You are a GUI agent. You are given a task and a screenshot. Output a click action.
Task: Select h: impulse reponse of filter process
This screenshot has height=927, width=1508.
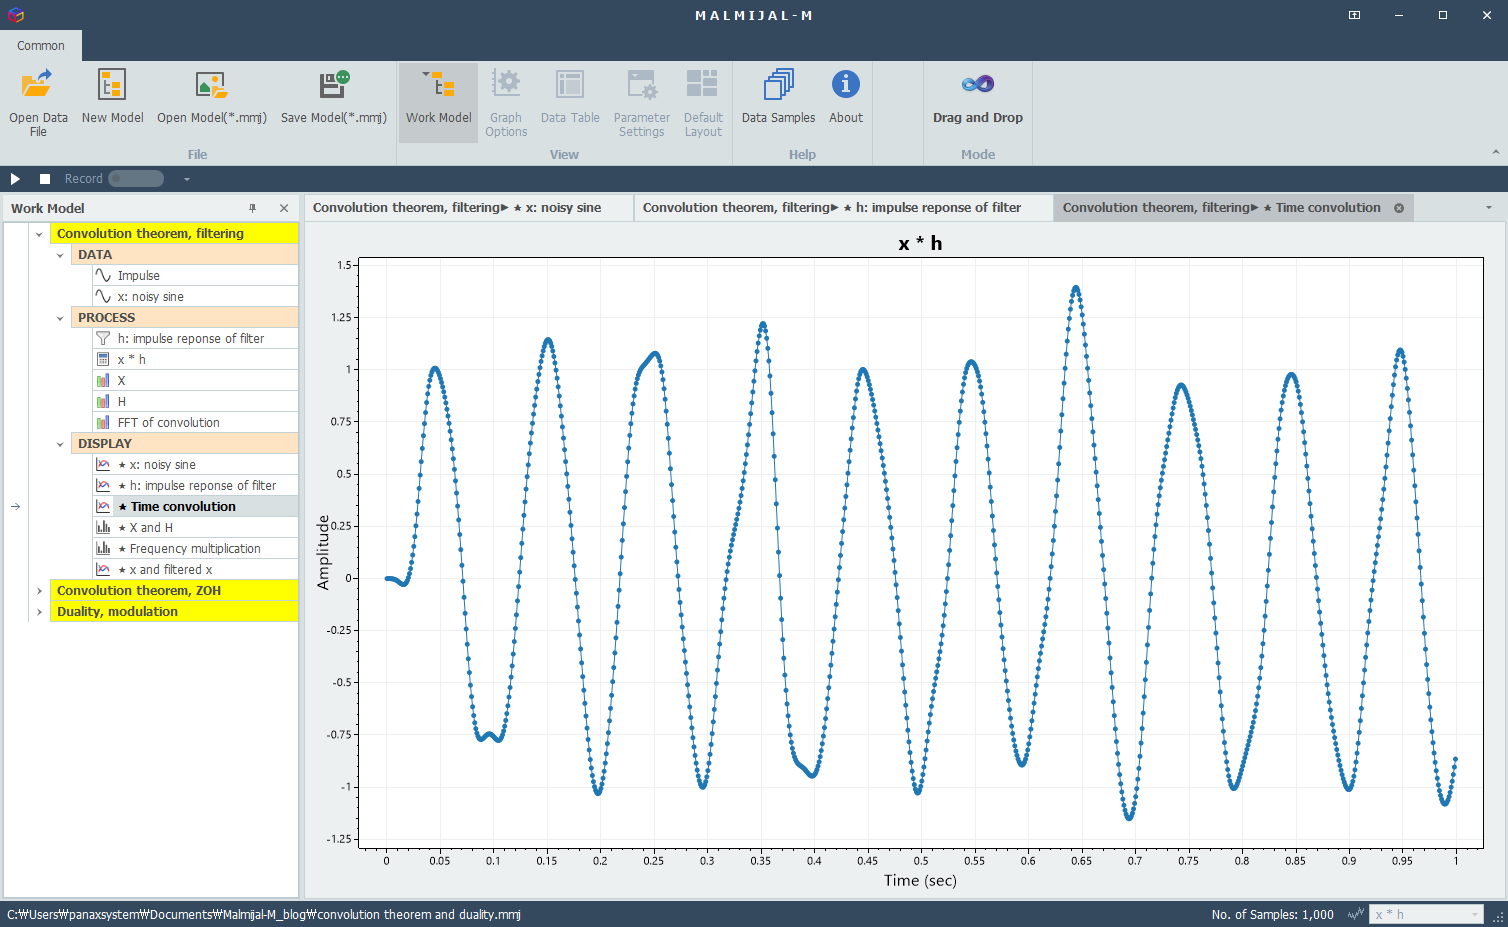pyautogui.click(x=195, y=339)
